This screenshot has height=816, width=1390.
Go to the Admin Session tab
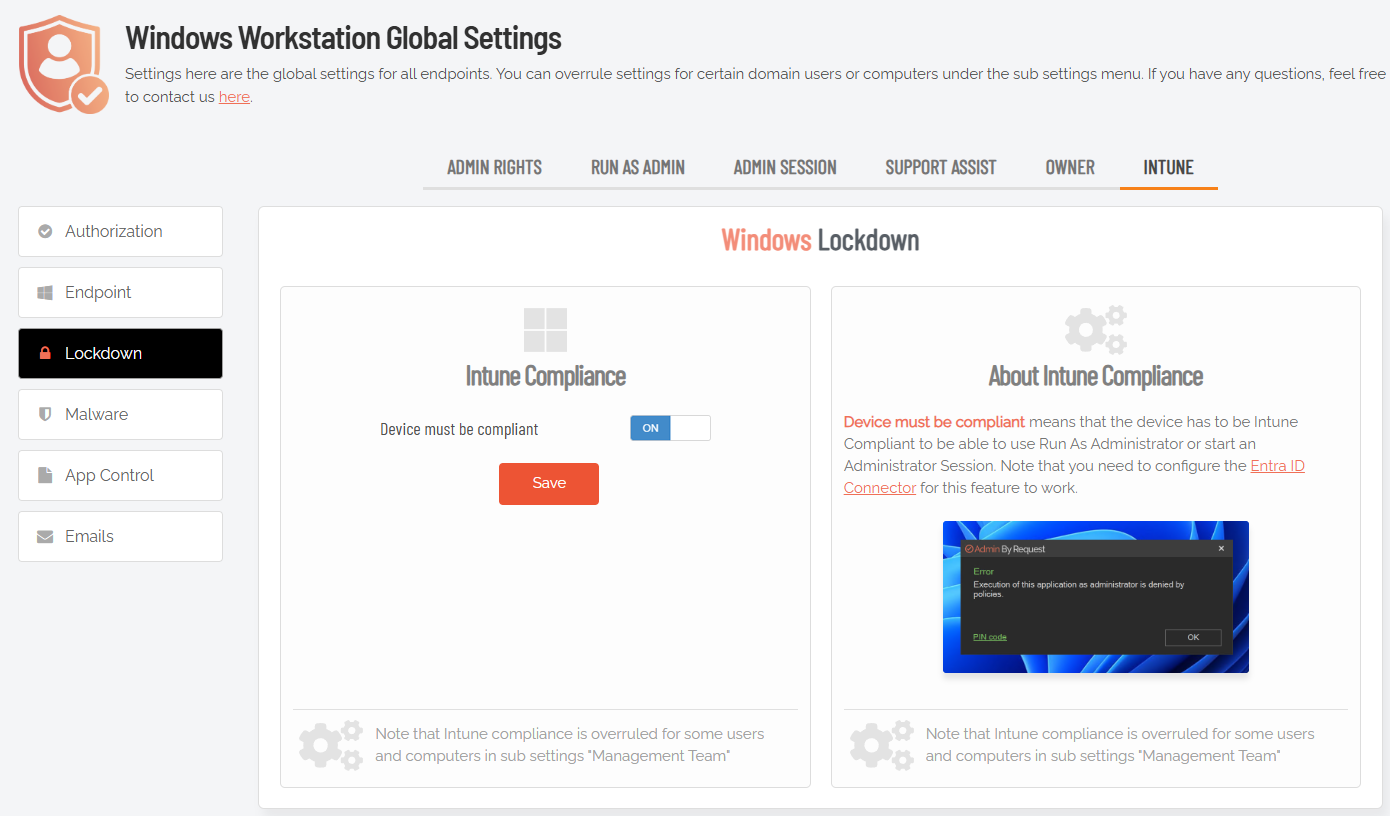[785, 168]
